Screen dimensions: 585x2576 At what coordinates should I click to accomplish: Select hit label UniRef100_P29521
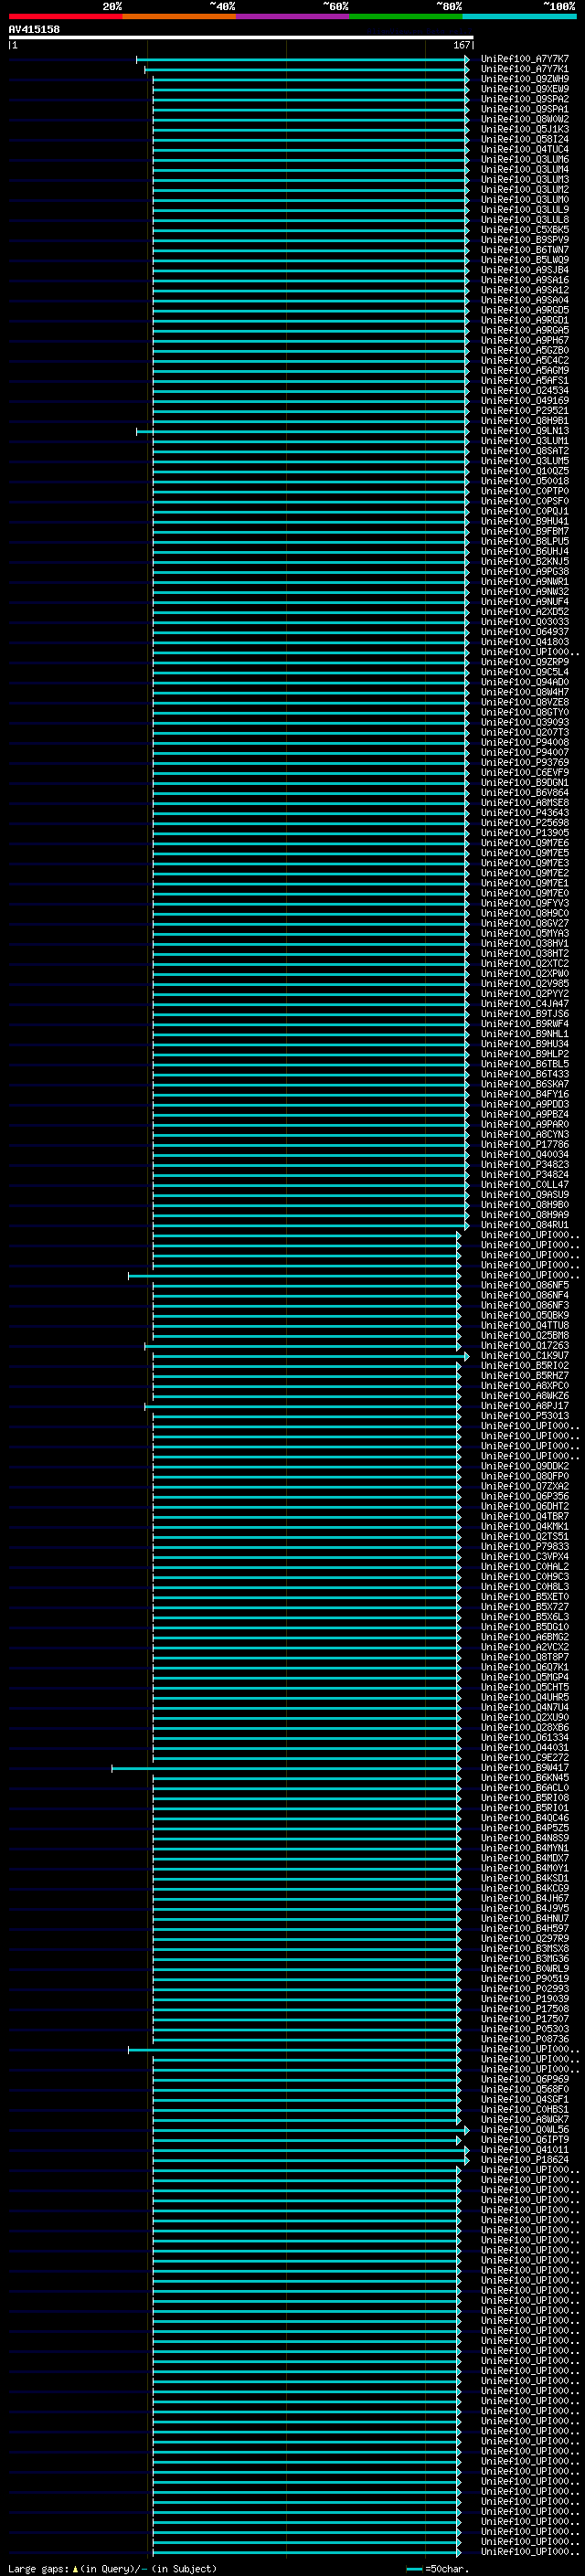coord(525,411)
